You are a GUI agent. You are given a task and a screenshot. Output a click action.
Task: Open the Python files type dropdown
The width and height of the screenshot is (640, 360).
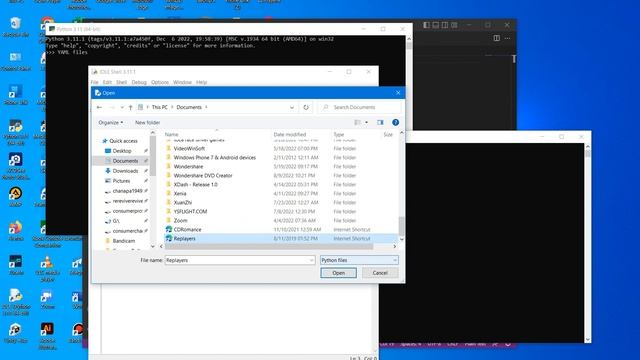coord(359,260)
